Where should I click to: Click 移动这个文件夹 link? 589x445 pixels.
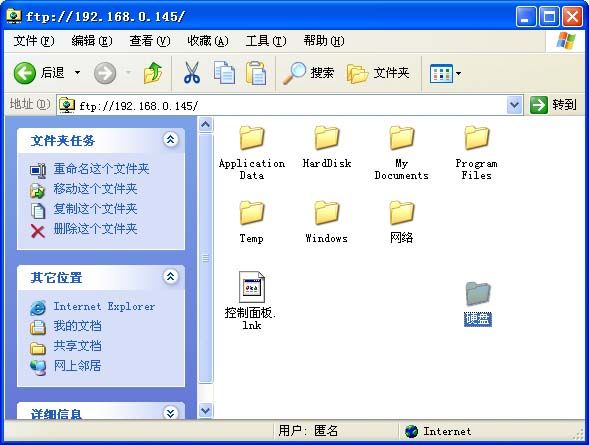point(95,189)
